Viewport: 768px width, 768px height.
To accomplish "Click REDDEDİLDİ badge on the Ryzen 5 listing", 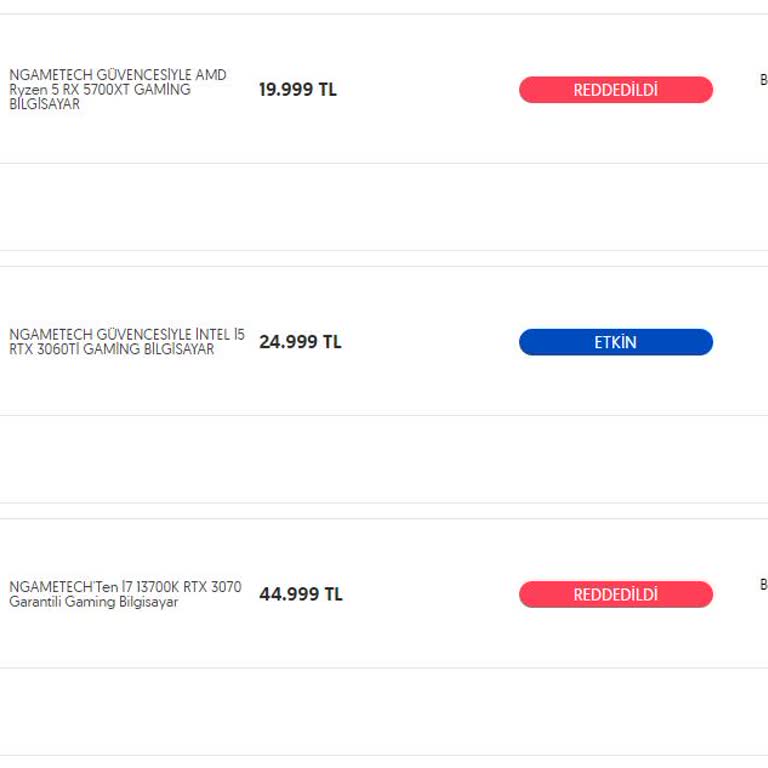I will (615, 90).
